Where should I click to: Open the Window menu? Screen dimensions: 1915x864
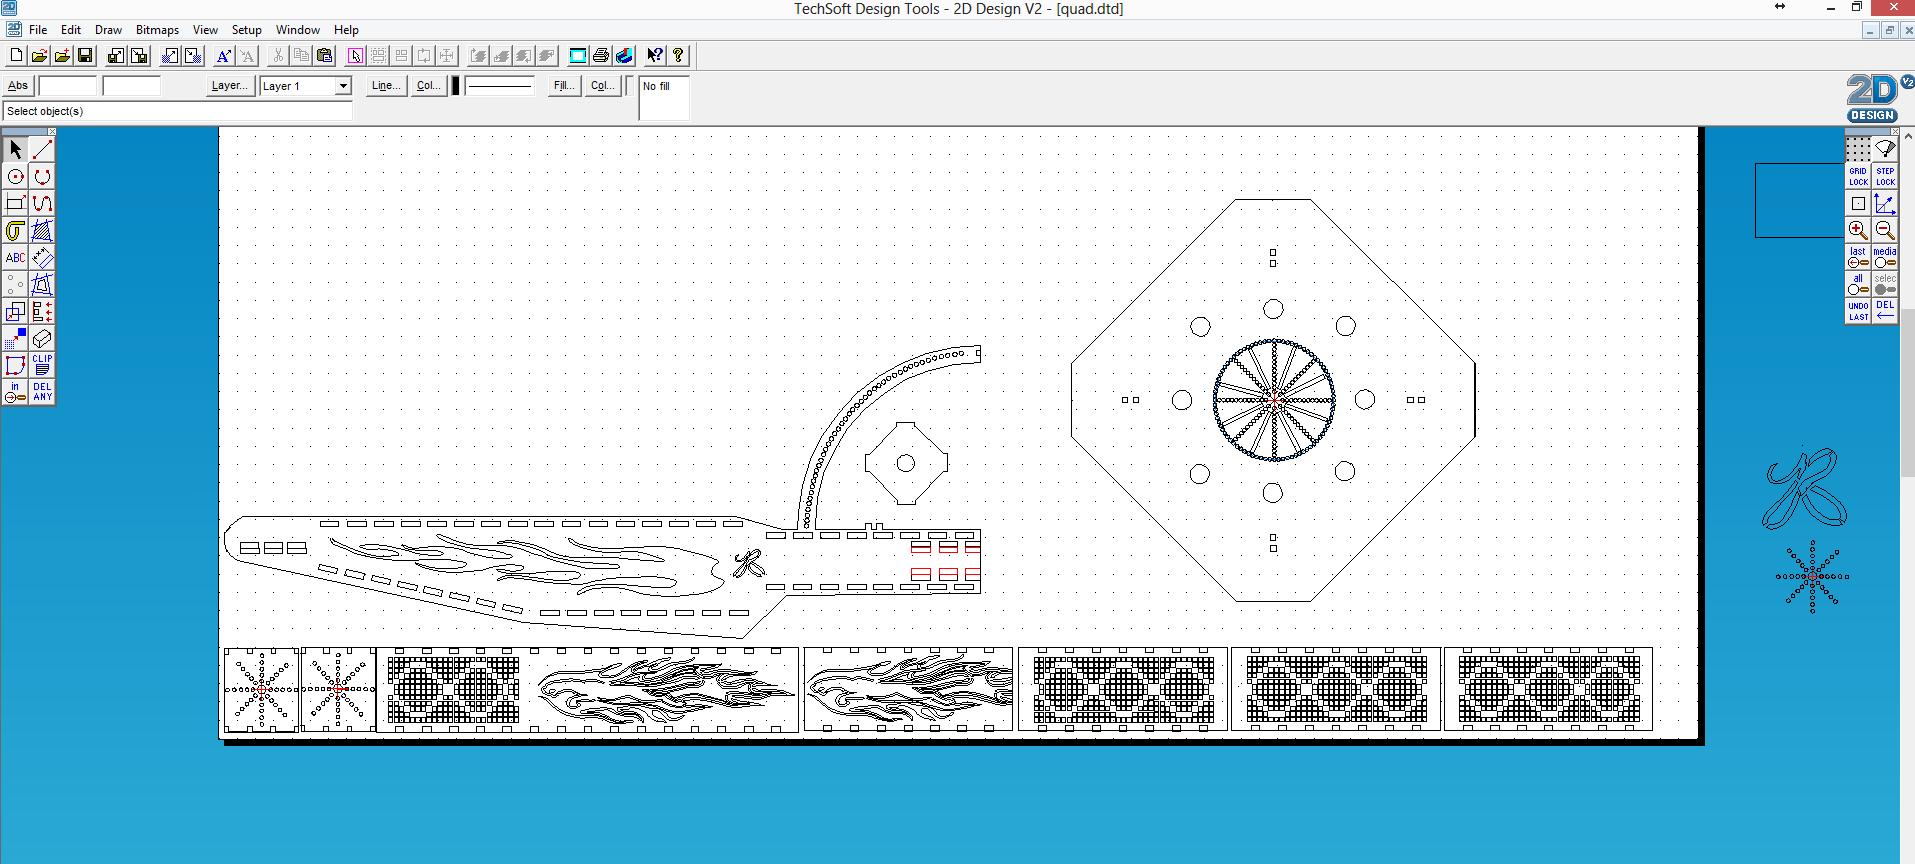point(298,30)
